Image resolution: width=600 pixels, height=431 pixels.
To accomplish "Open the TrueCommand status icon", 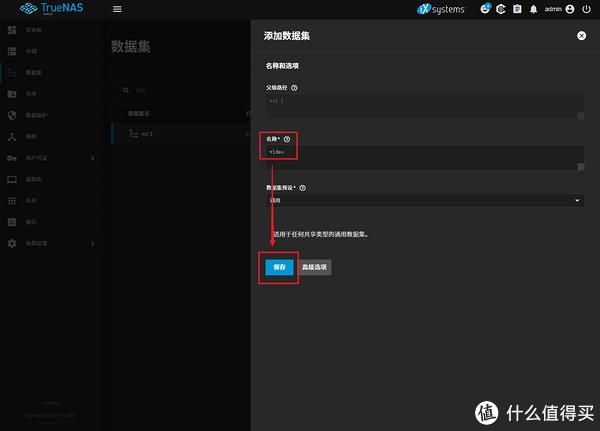I will (501, 9).
